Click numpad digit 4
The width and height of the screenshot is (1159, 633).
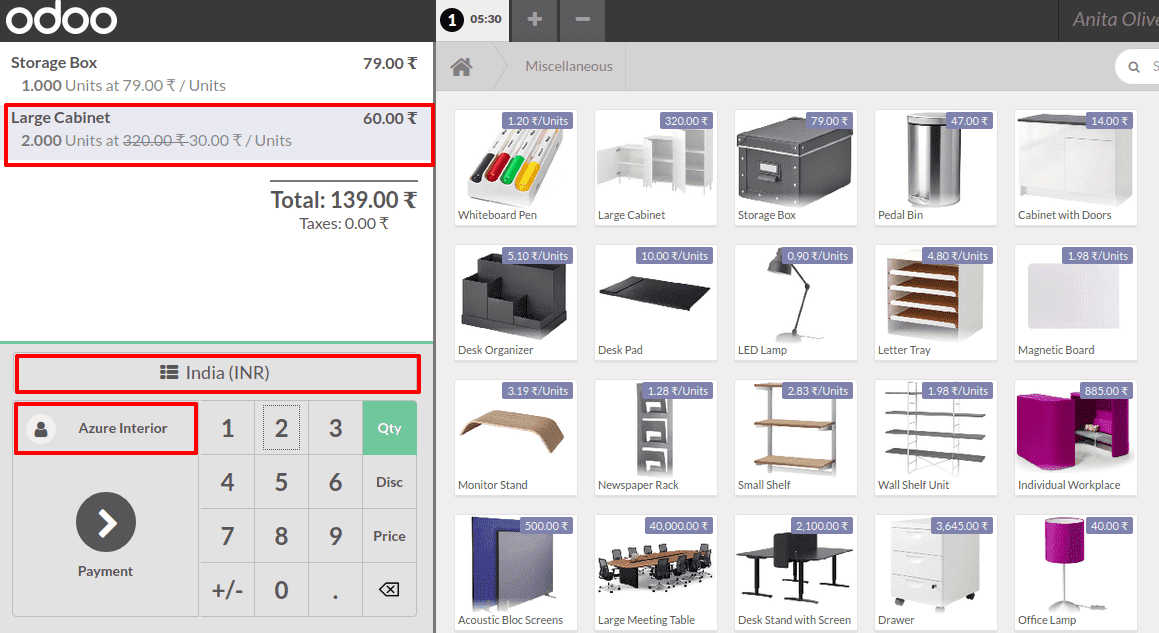pyautogui.click(x=228, y=482)
